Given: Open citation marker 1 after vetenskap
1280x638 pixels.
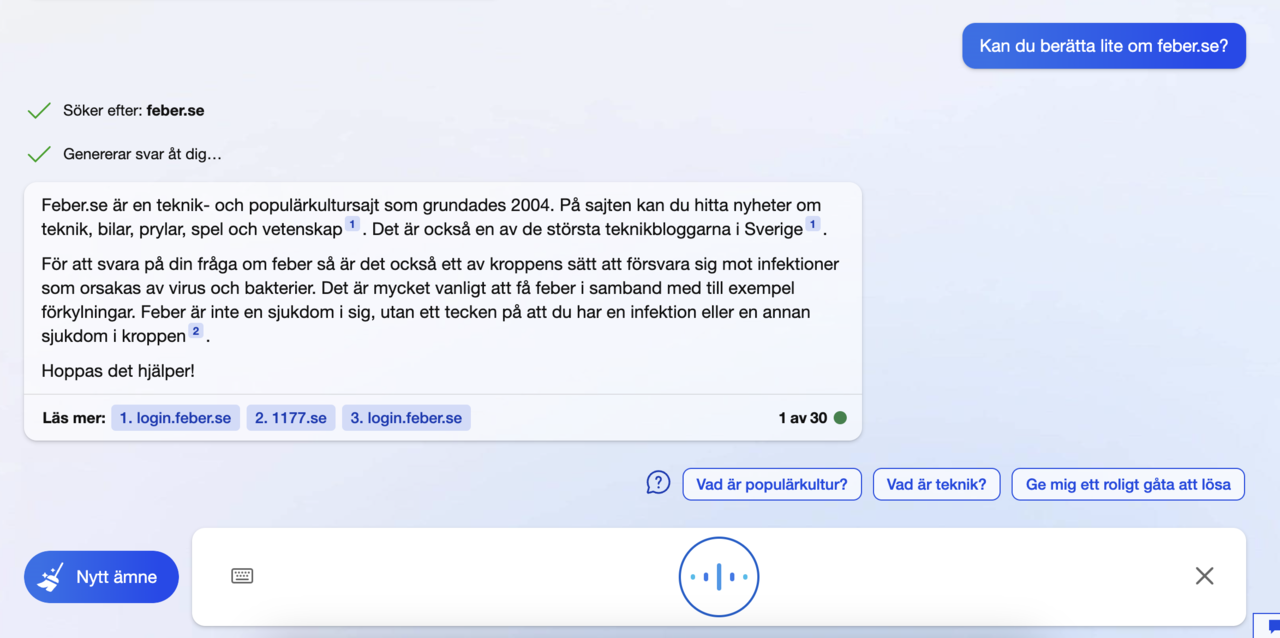Looking at the screenshot, I should click(x=351, y=226).
